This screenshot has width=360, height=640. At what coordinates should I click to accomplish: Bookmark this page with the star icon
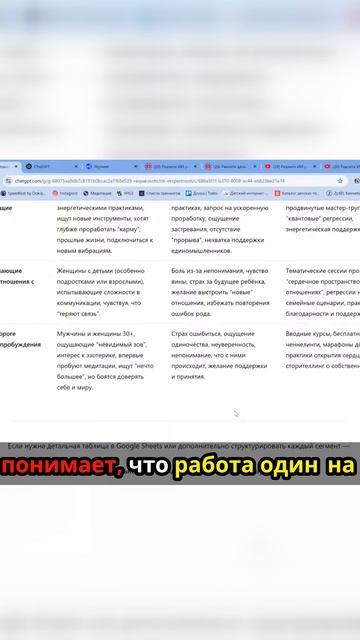(340, 181)
